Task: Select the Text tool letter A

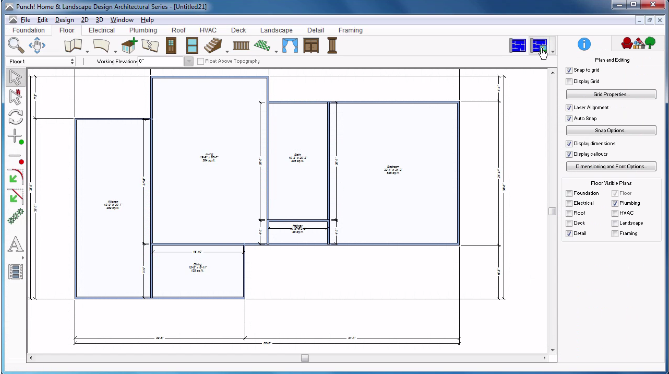Action: click(x=15, y=245)
